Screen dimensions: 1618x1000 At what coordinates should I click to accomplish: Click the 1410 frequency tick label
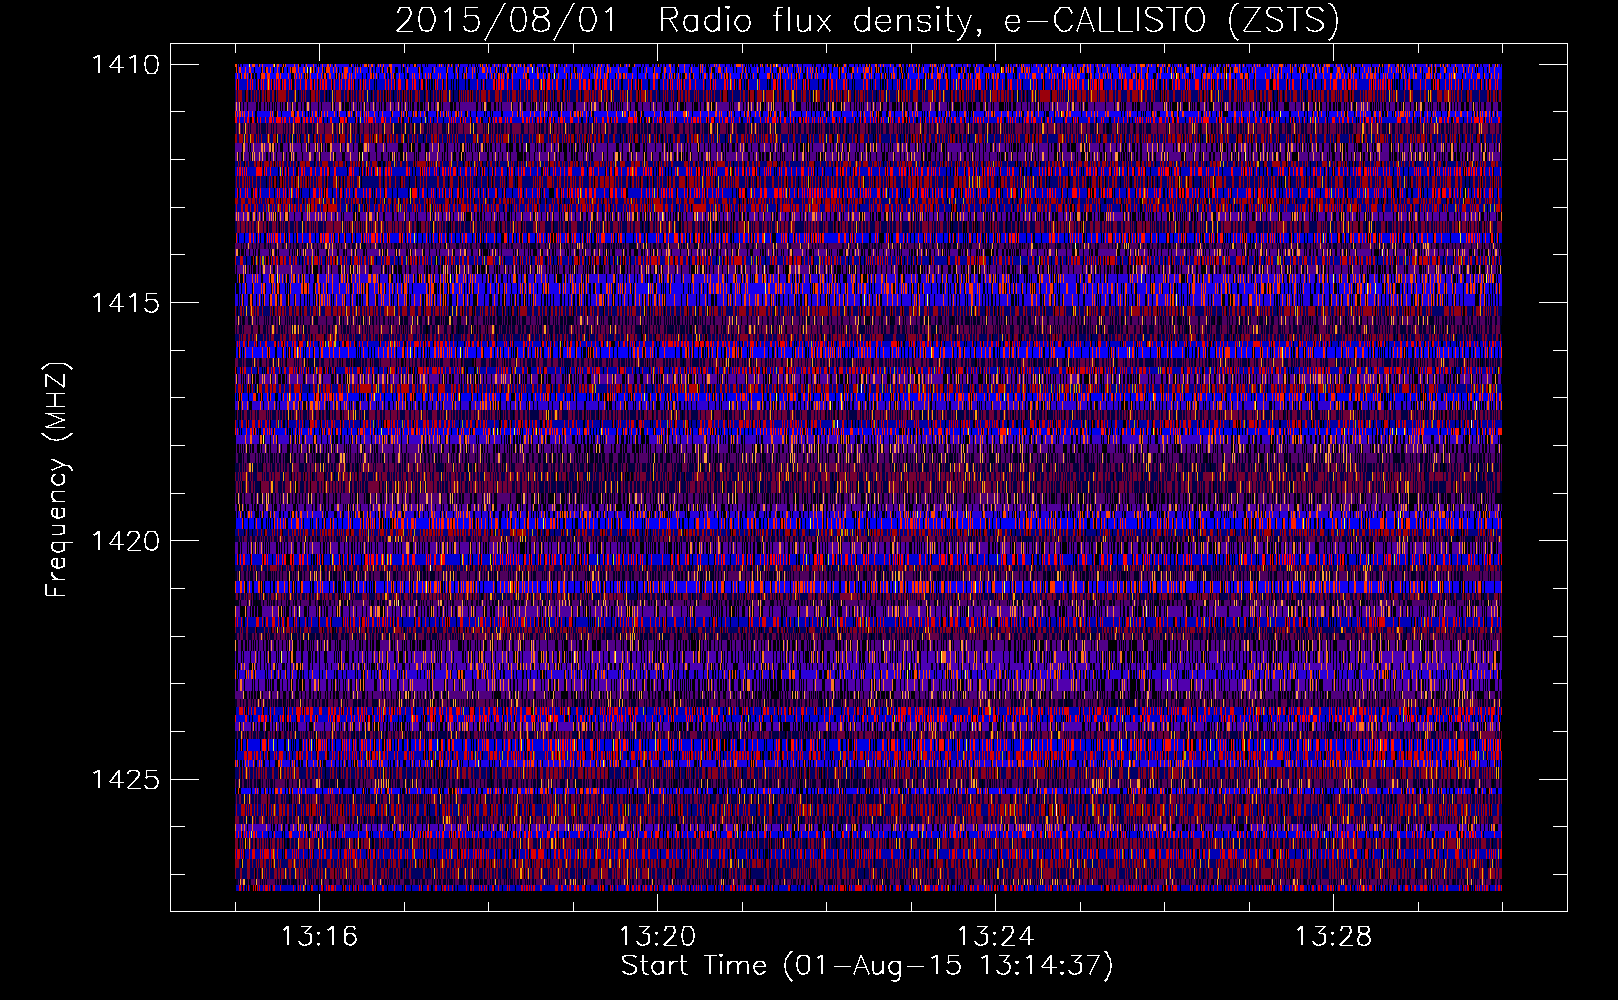click(125, 65)
